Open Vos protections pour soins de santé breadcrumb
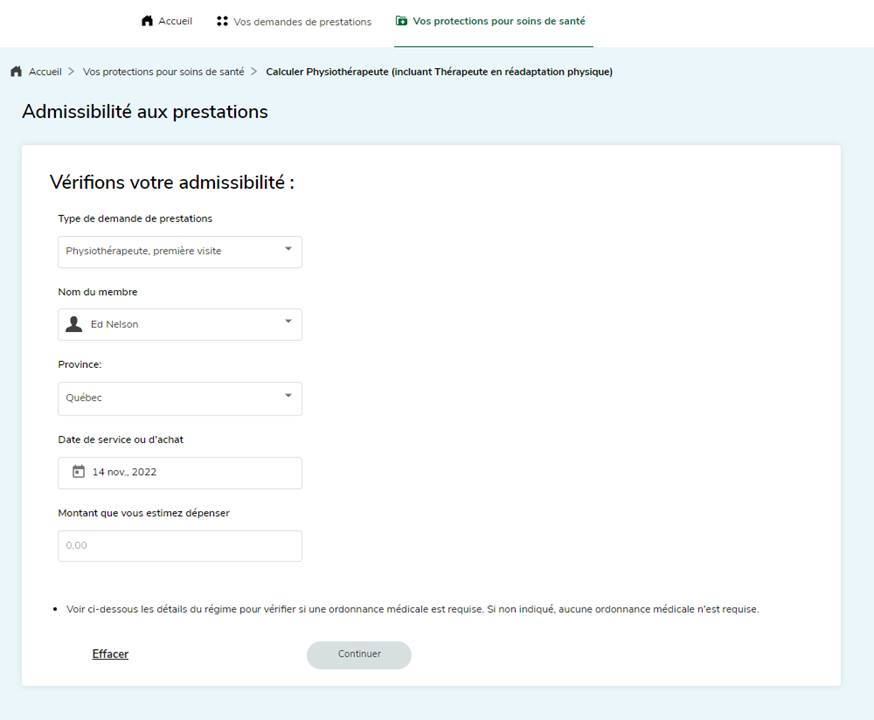The height and width of the screenshot is (720, 874). (163, 72)
